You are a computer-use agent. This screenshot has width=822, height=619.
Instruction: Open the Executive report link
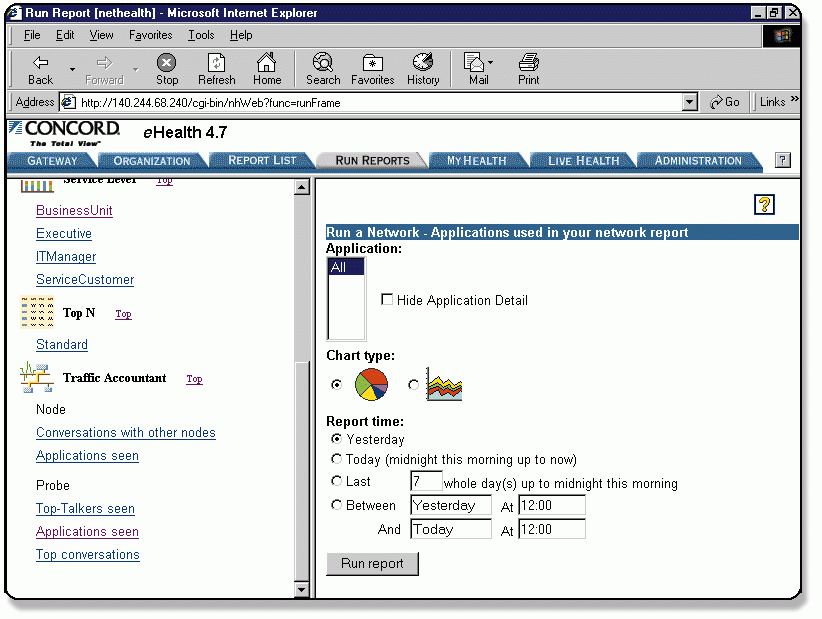click(64, 234)
